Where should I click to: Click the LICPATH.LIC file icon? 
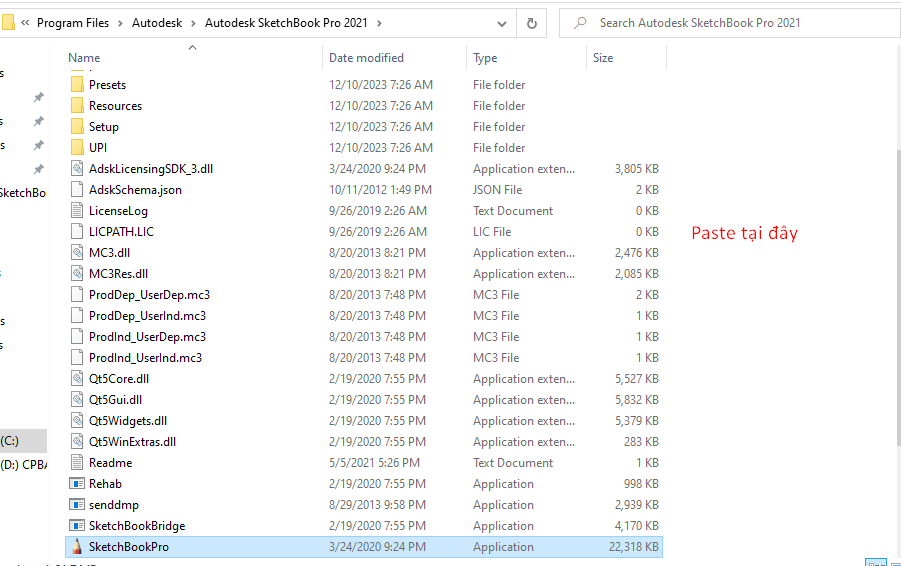tap(77, 232)
